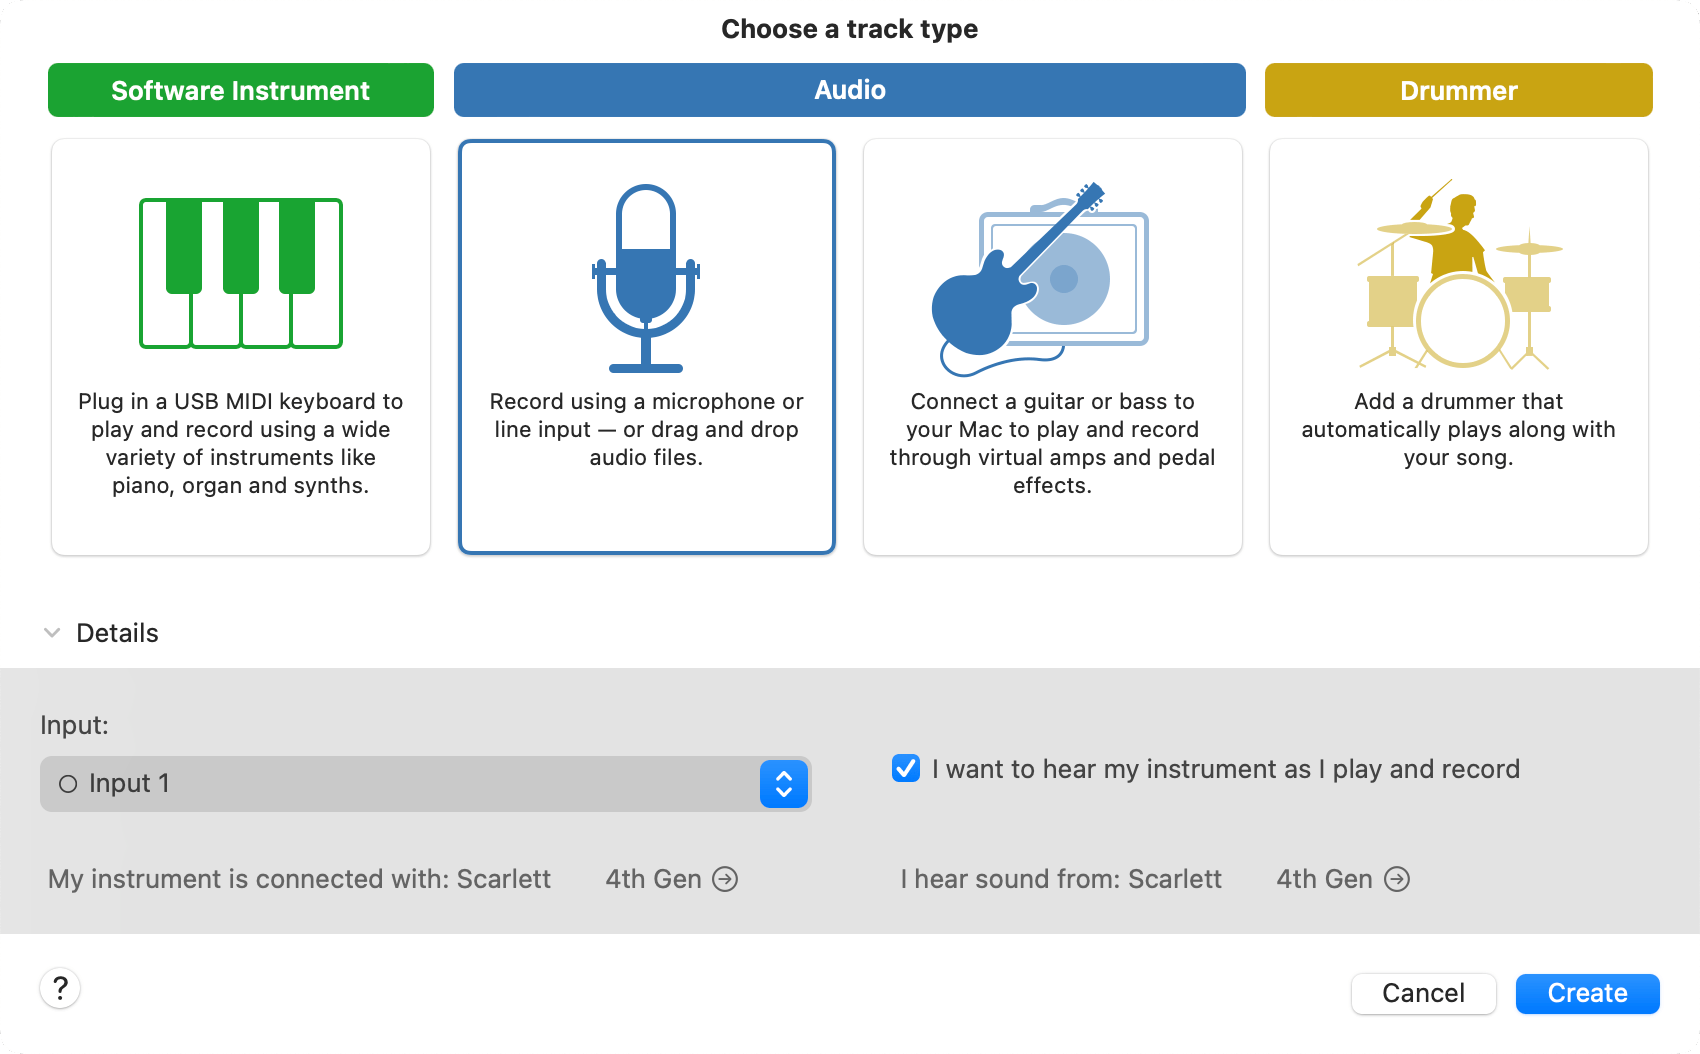The width and height of the screenshot is (1700, 1054).
Task: Switch to Software Instrument track type
Action: click(x=241, y=90)
